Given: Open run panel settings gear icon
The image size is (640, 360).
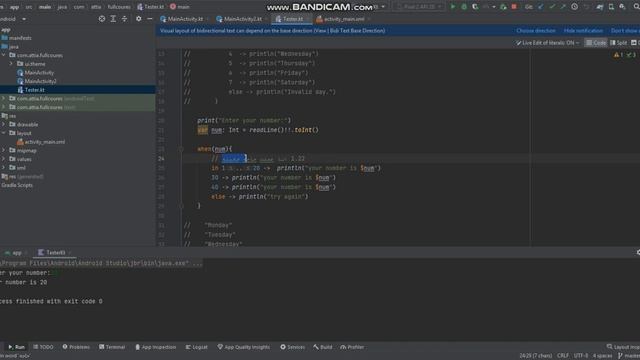Looking at the screenshot, I should point(638,253).
